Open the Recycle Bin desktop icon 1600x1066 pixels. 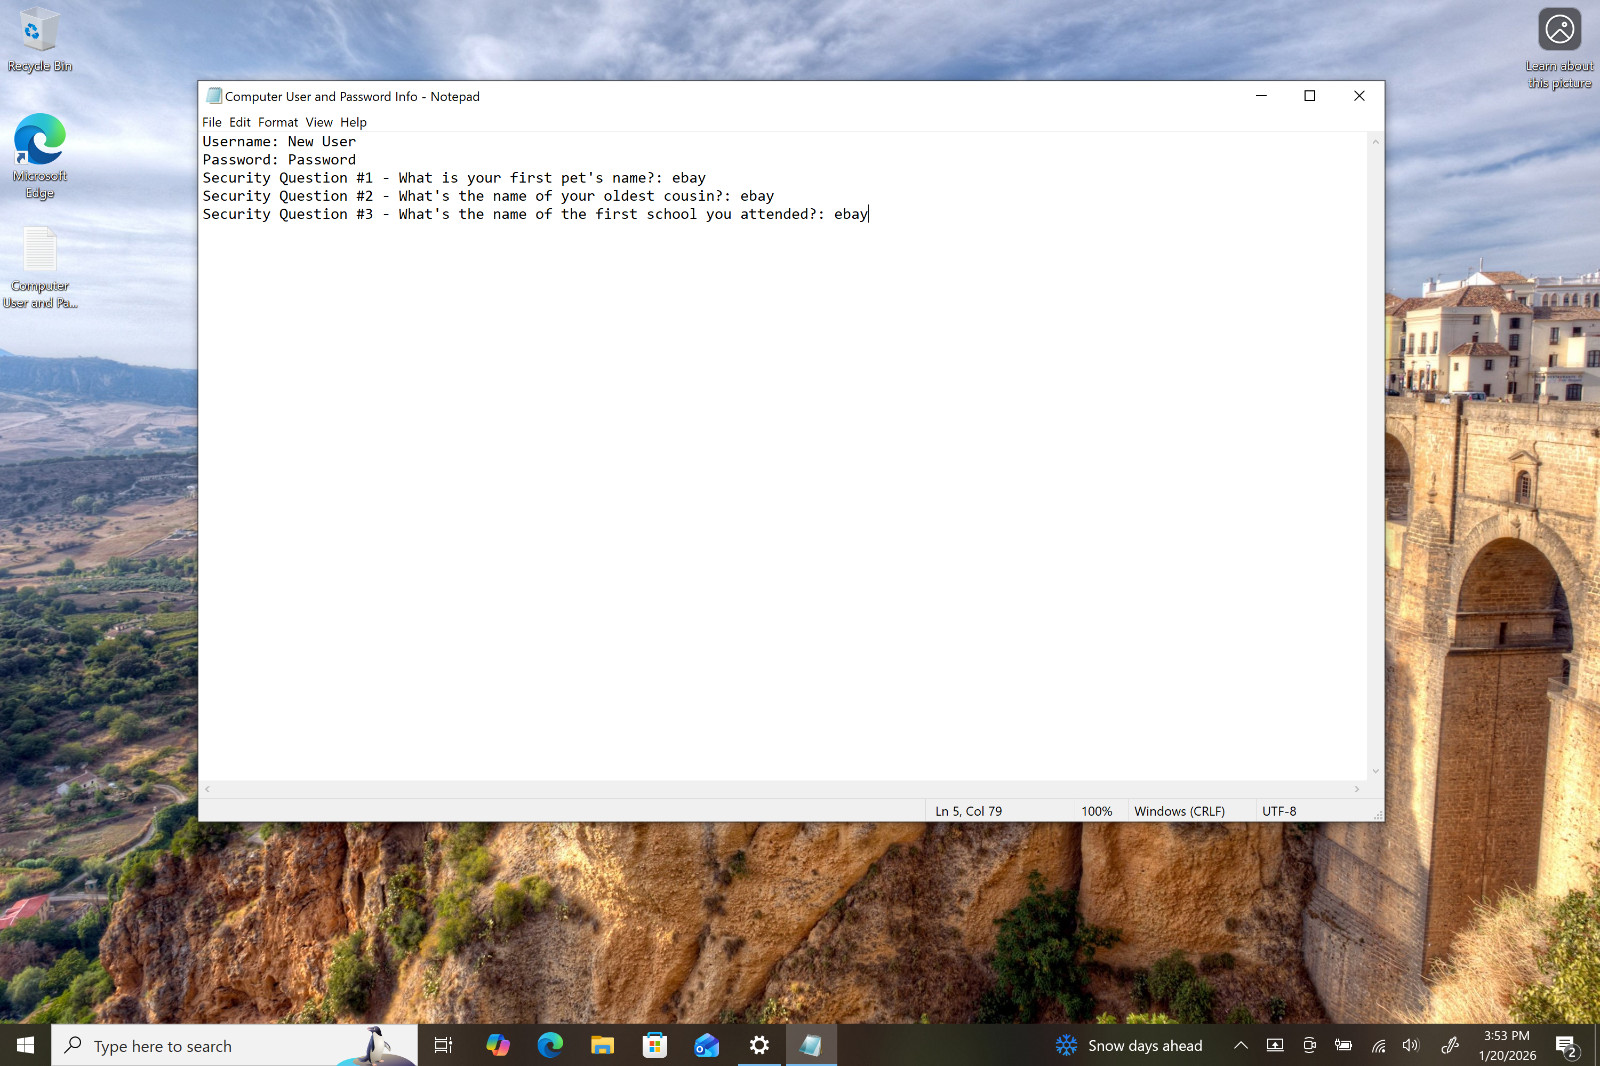[x=39, y=40]
